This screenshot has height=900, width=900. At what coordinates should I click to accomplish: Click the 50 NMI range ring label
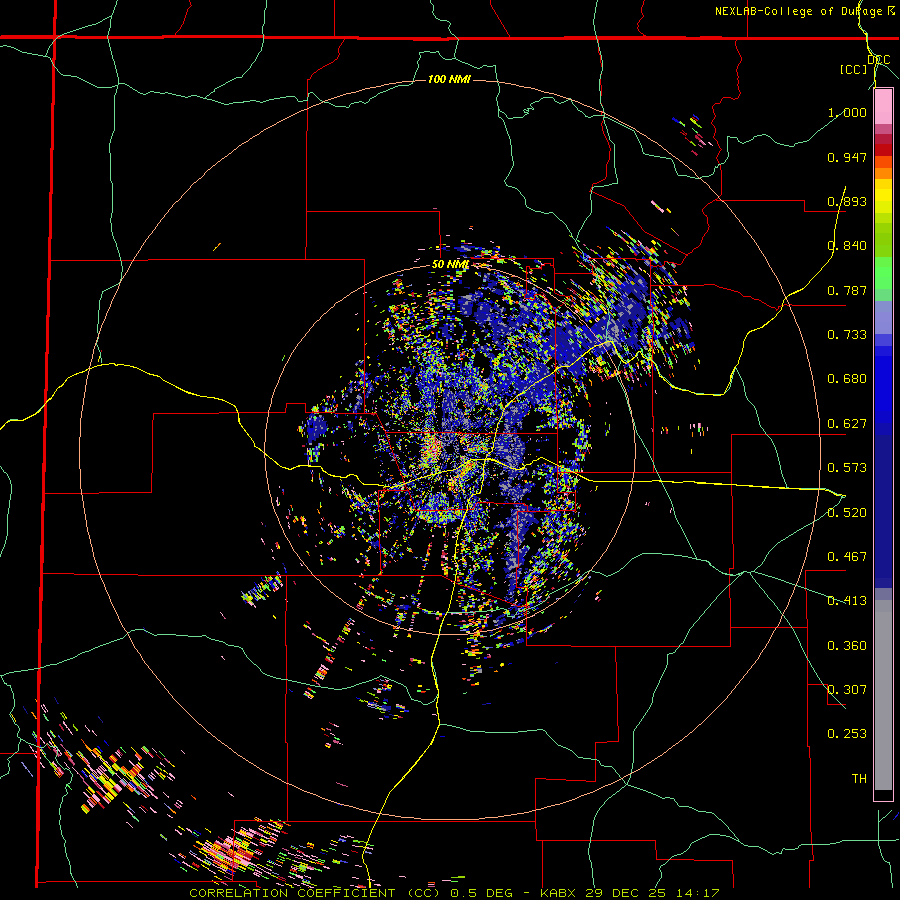(450, 265)
